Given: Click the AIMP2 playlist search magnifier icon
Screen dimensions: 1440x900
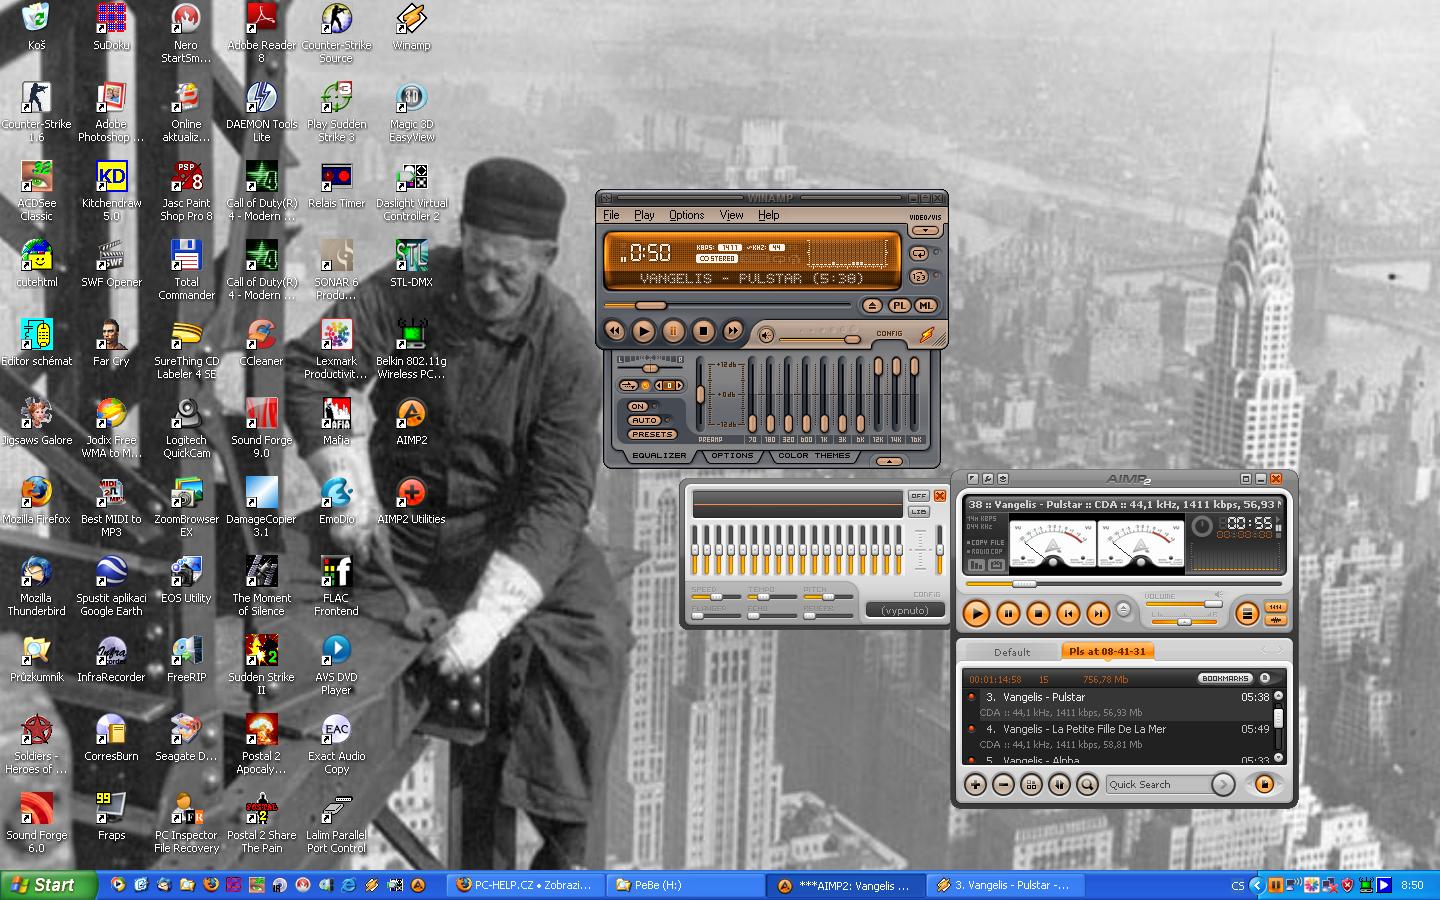Looking at the screenshot, I should [x=1087, y=785].
